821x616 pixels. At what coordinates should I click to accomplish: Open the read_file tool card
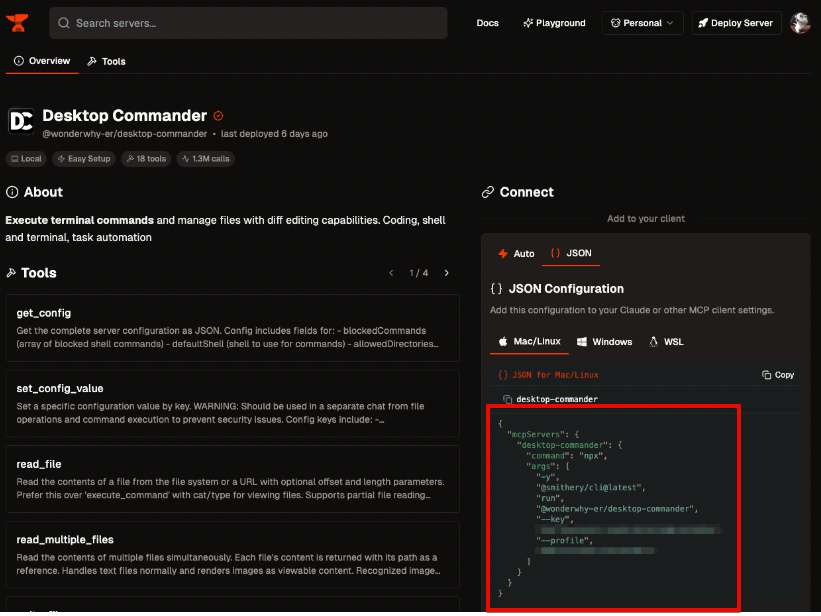coord(232,479)
